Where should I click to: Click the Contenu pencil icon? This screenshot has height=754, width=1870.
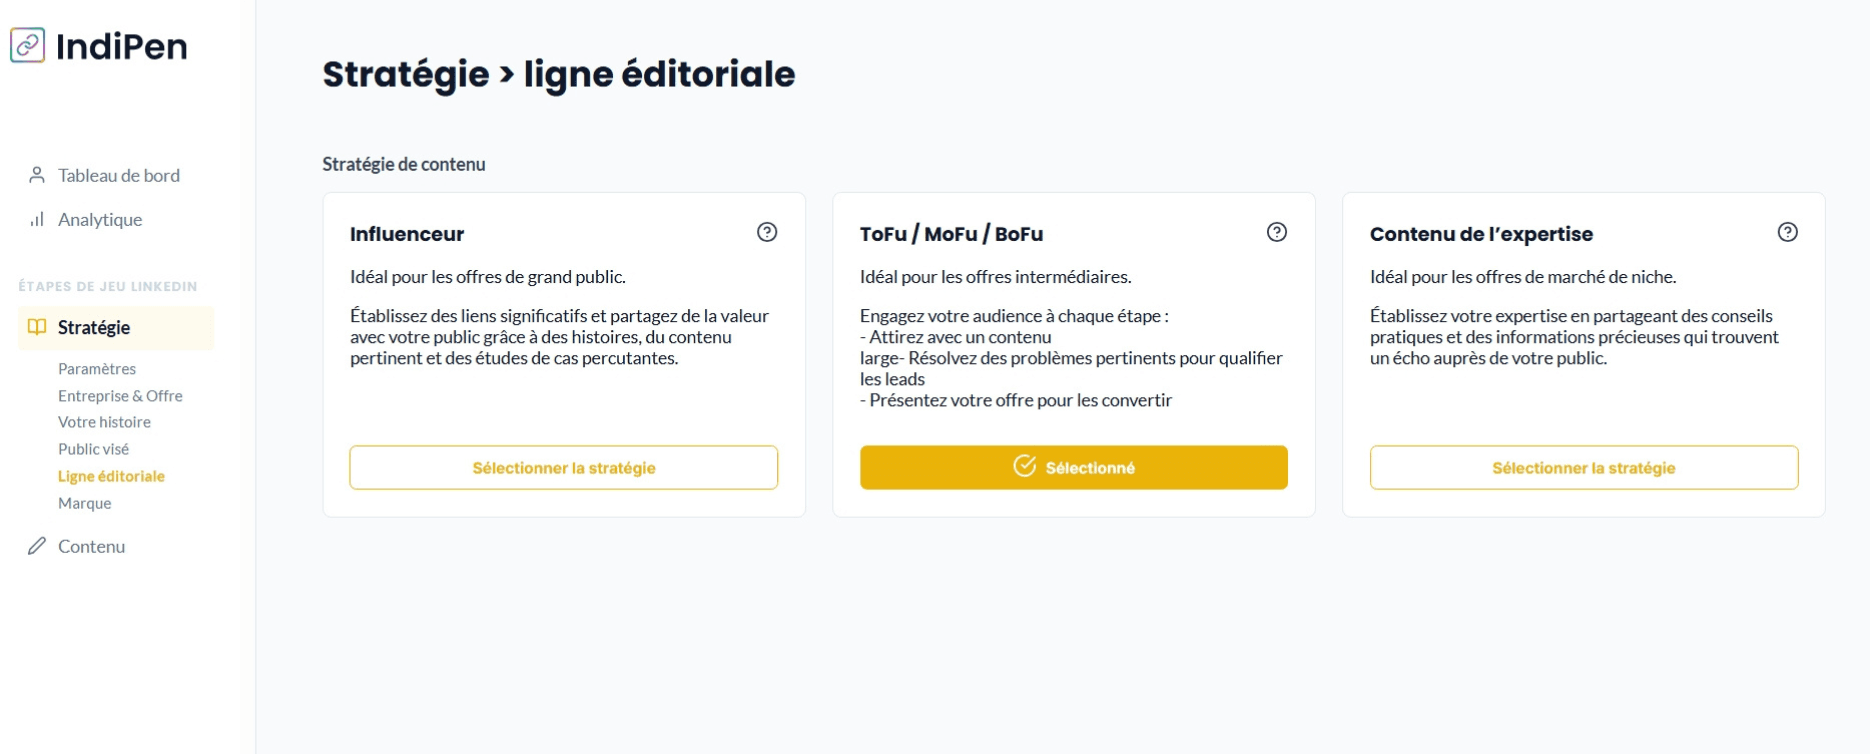tap(37, 546)
